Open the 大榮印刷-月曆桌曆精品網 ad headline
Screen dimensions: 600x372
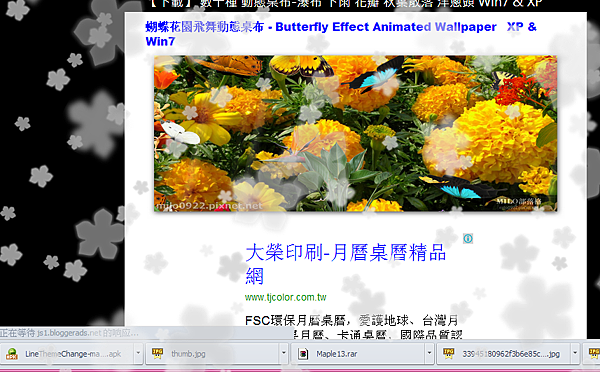coord(346,264)
